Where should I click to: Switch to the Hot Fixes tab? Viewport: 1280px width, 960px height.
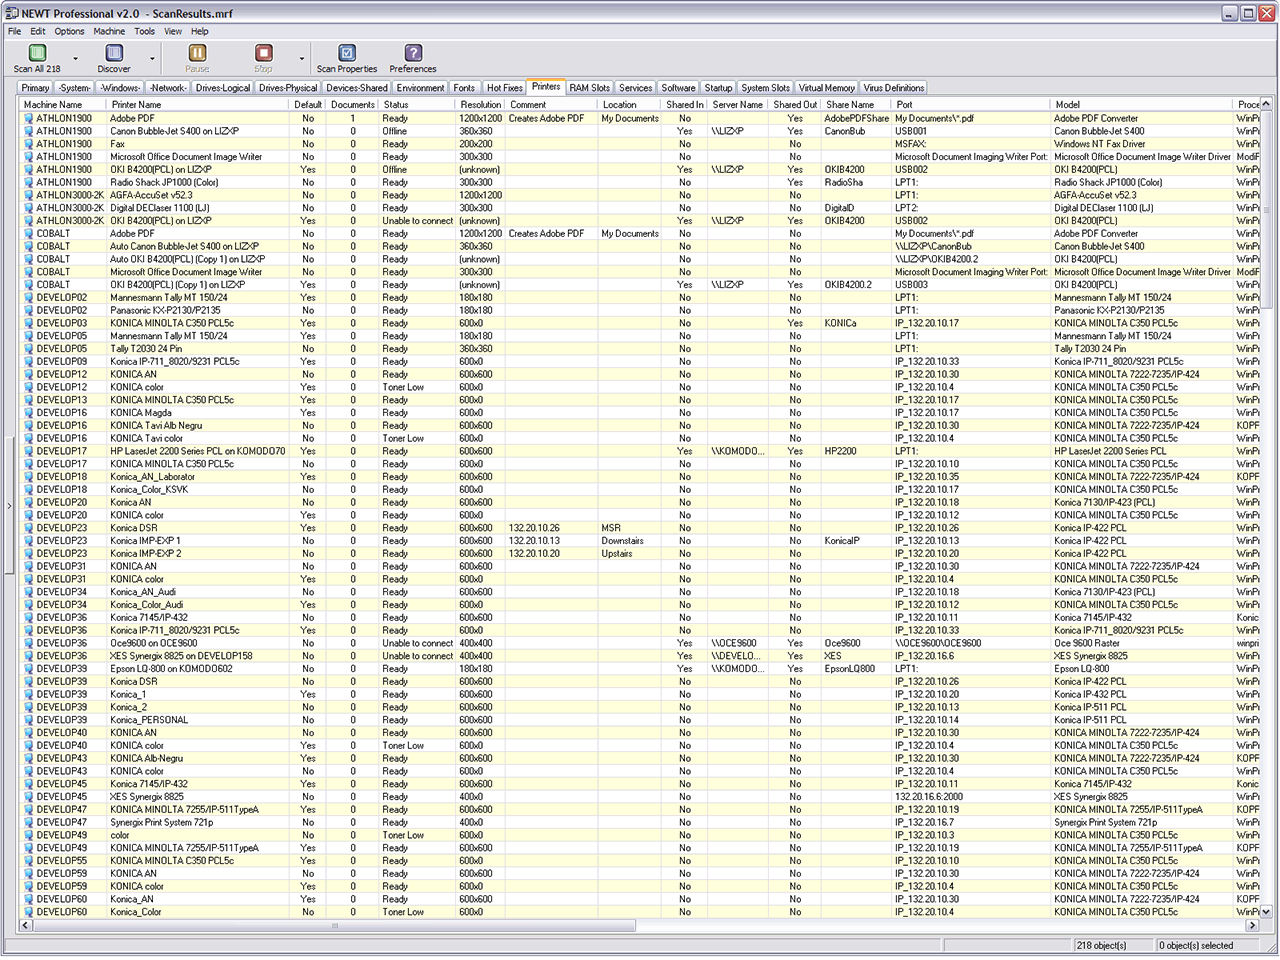point(504,88)
